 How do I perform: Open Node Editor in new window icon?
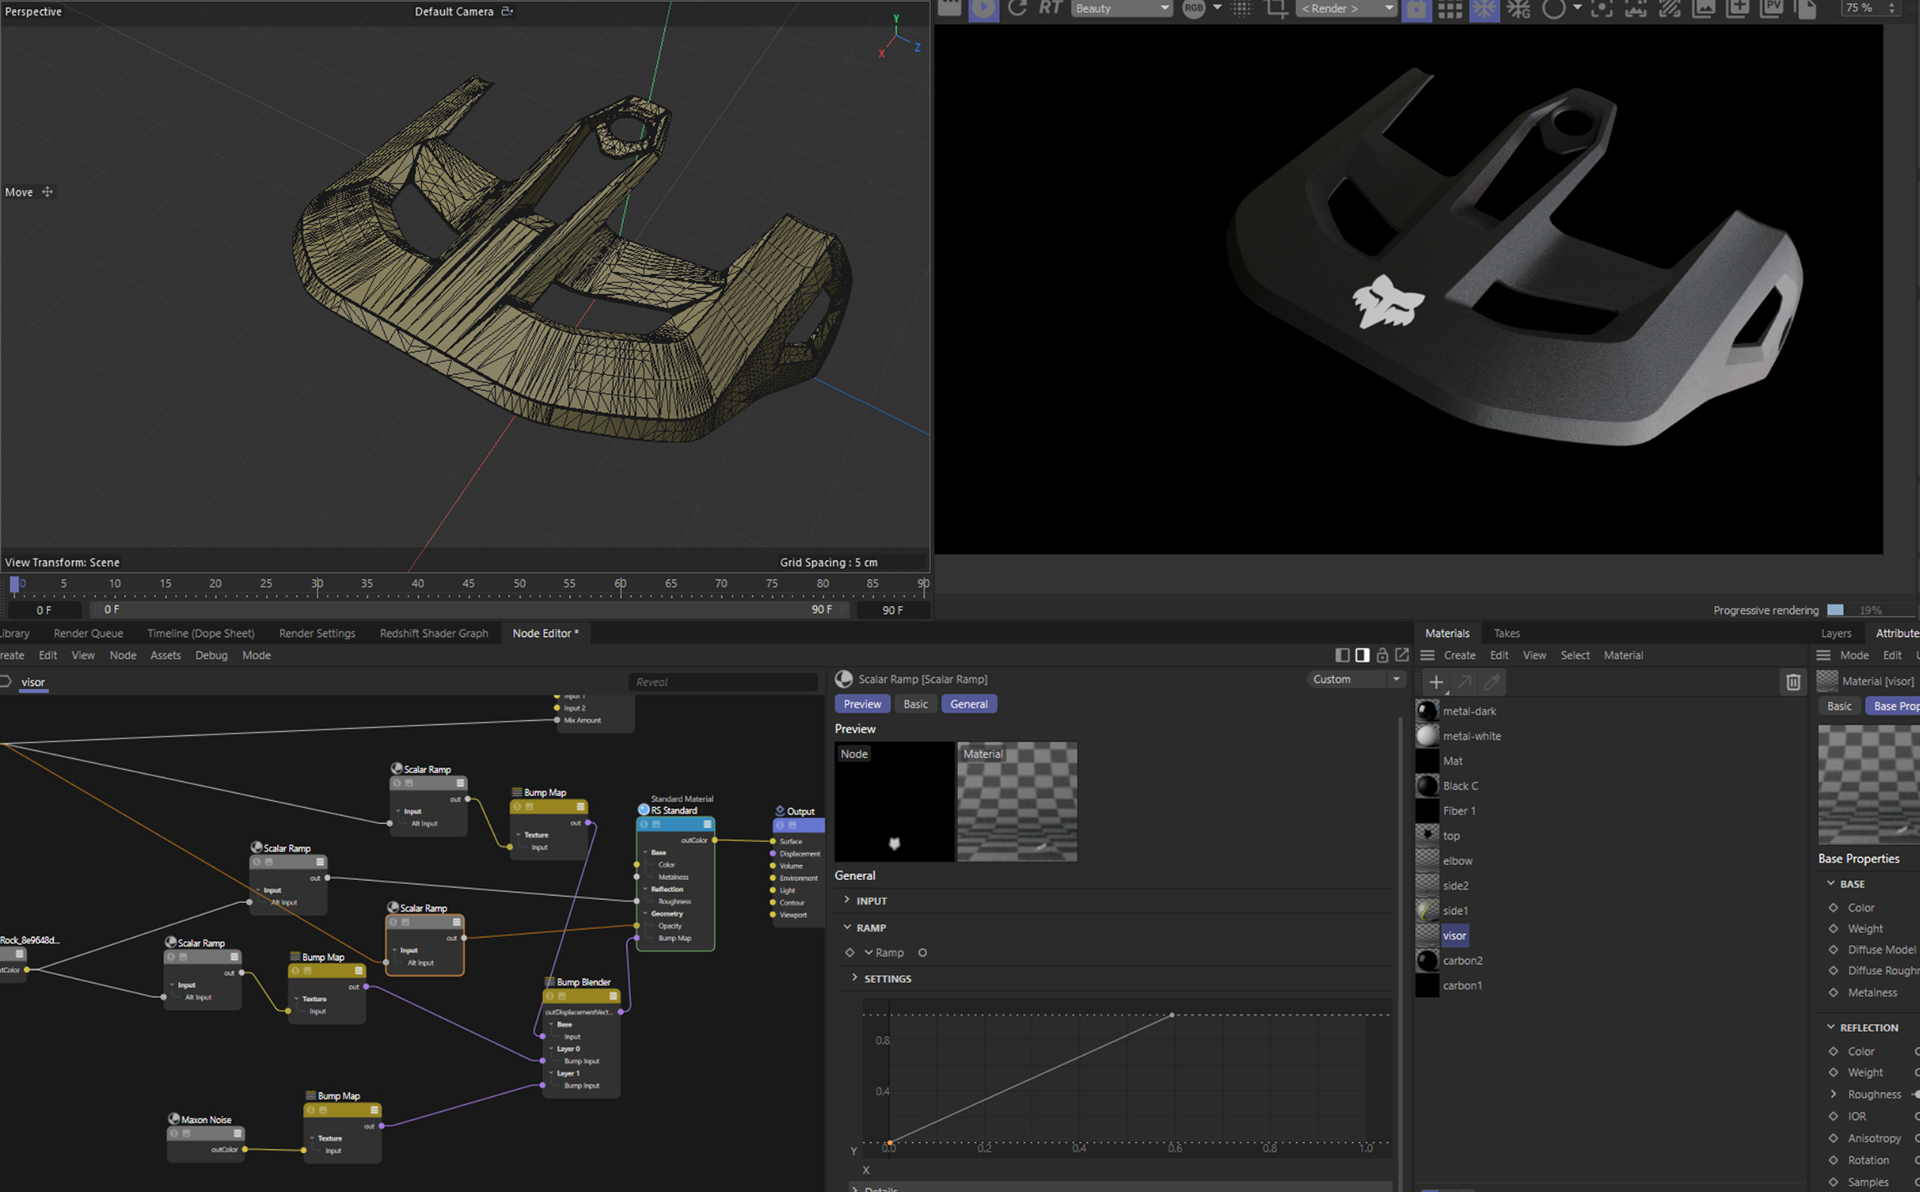1402,655
